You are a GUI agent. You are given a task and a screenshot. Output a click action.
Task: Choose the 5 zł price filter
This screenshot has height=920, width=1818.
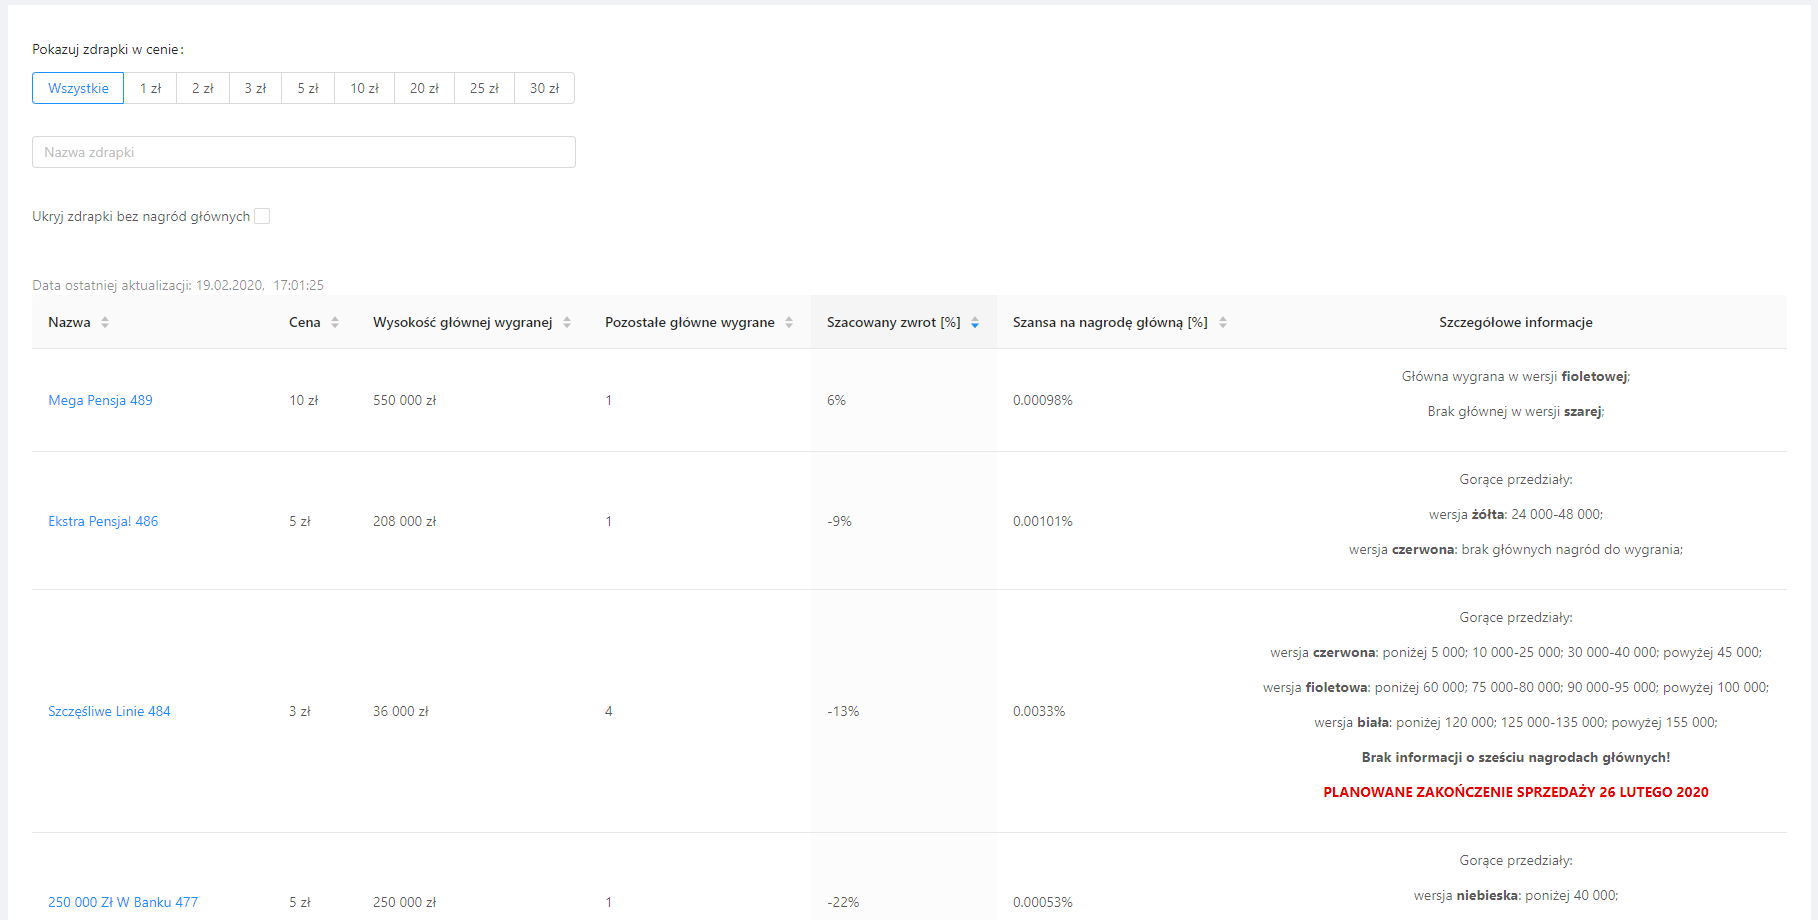(308, 88)
